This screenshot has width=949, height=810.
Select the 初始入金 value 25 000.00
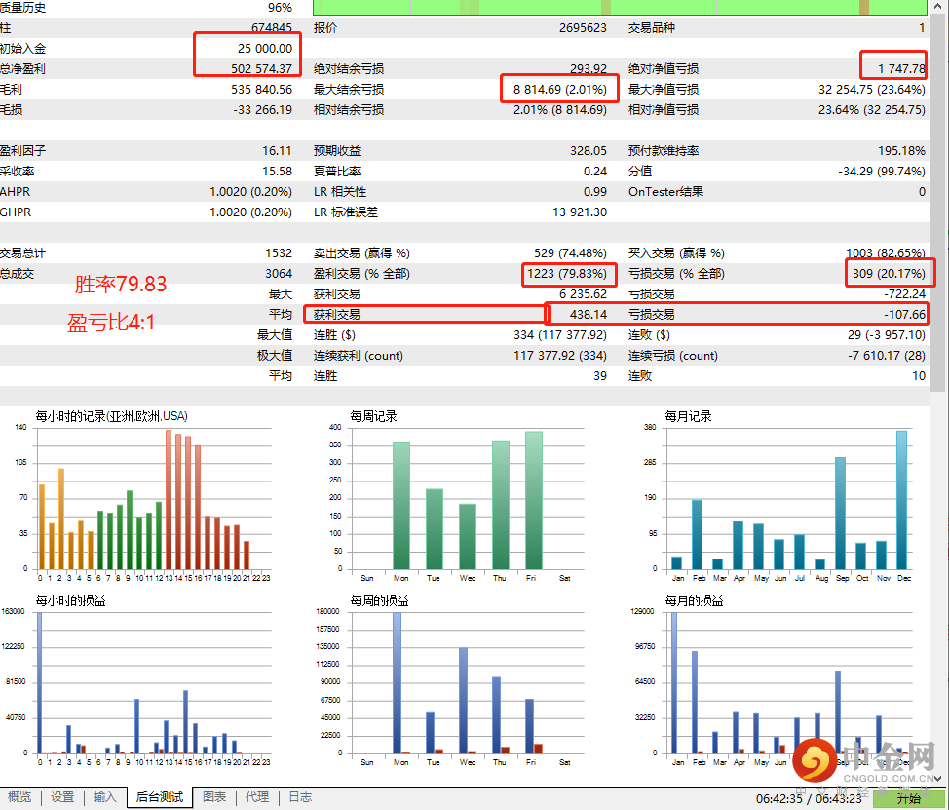point(265,48)
